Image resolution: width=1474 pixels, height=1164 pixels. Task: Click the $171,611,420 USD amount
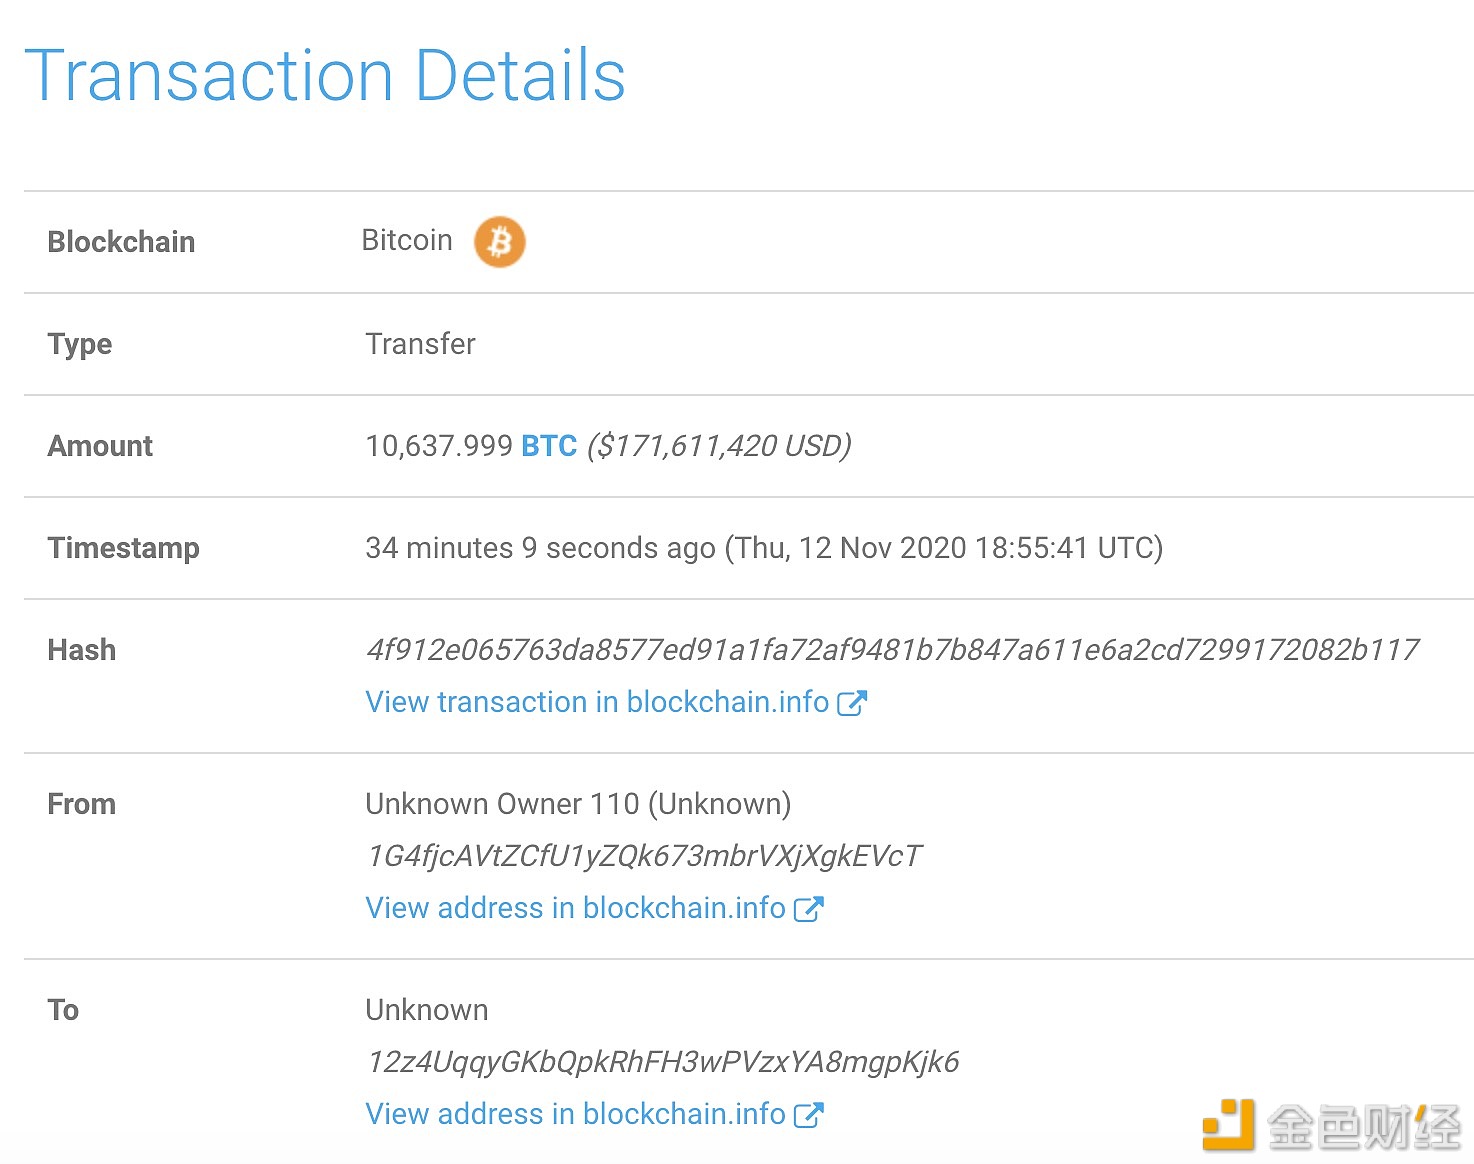coord(719,446)
